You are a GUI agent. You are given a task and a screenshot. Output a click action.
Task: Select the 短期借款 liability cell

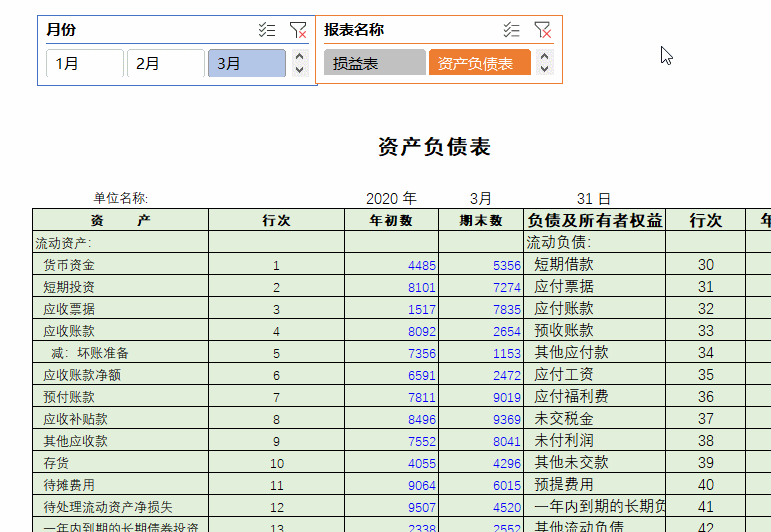click(x=594, y=265)
